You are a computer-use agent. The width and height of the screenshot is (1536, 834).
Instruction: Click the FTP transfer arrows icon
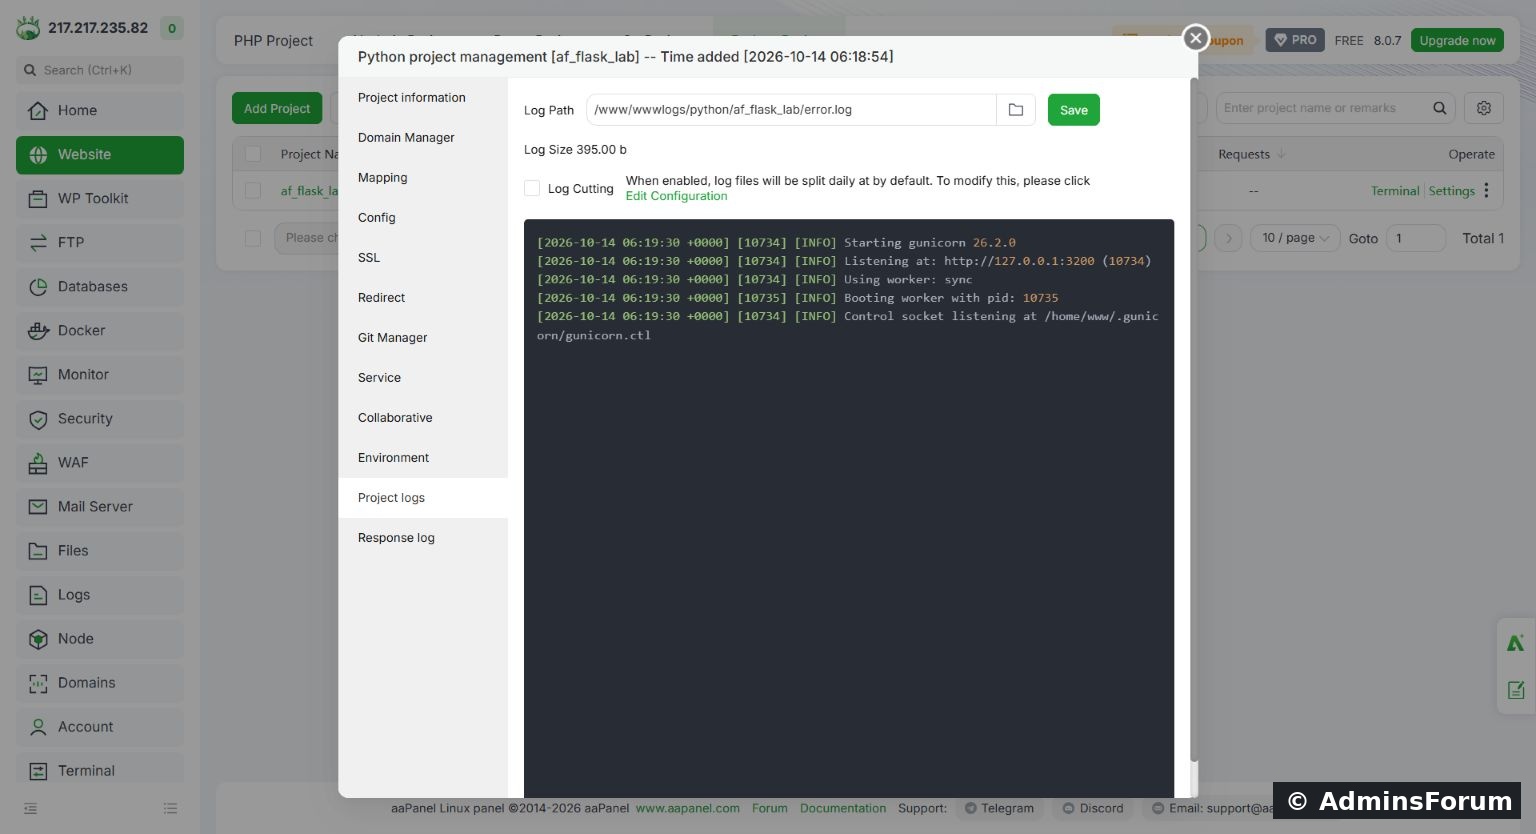38,242
